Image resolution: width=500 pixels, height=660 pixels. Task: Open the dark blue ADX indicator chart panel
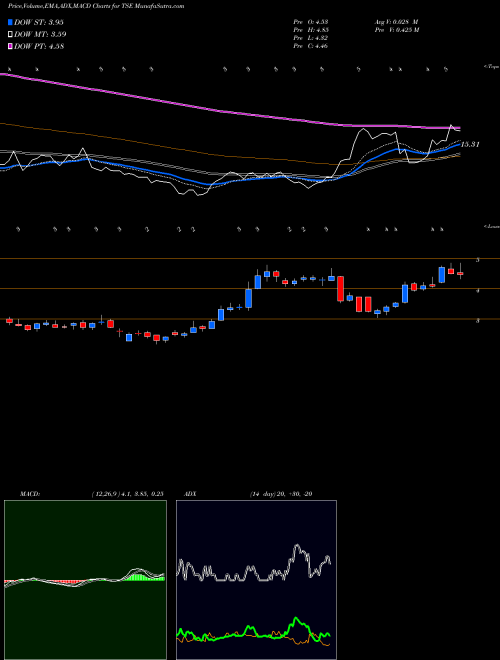[256, 580]
